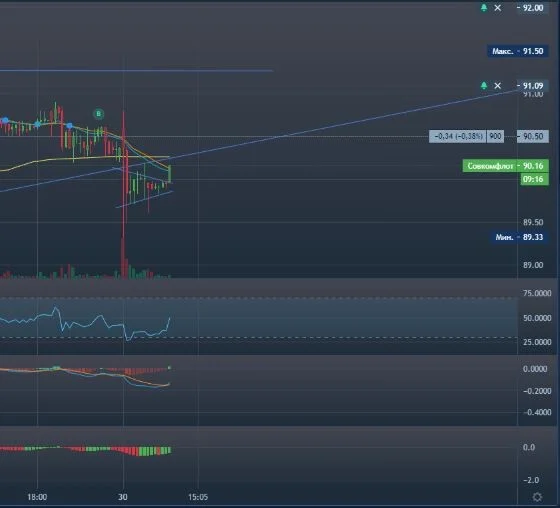Select the Мин. 89.33 price label
This screenshot has width=560, height=508.
pyautogui.click(x=519, y=237)
